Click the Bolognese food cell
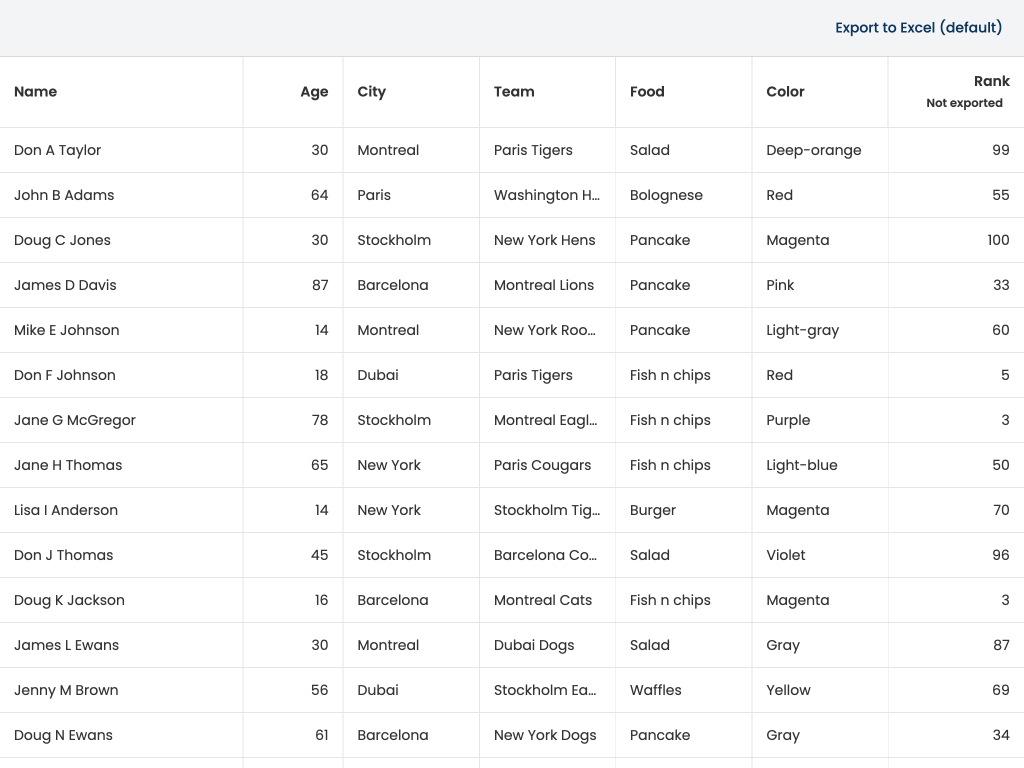 point(666,195)
